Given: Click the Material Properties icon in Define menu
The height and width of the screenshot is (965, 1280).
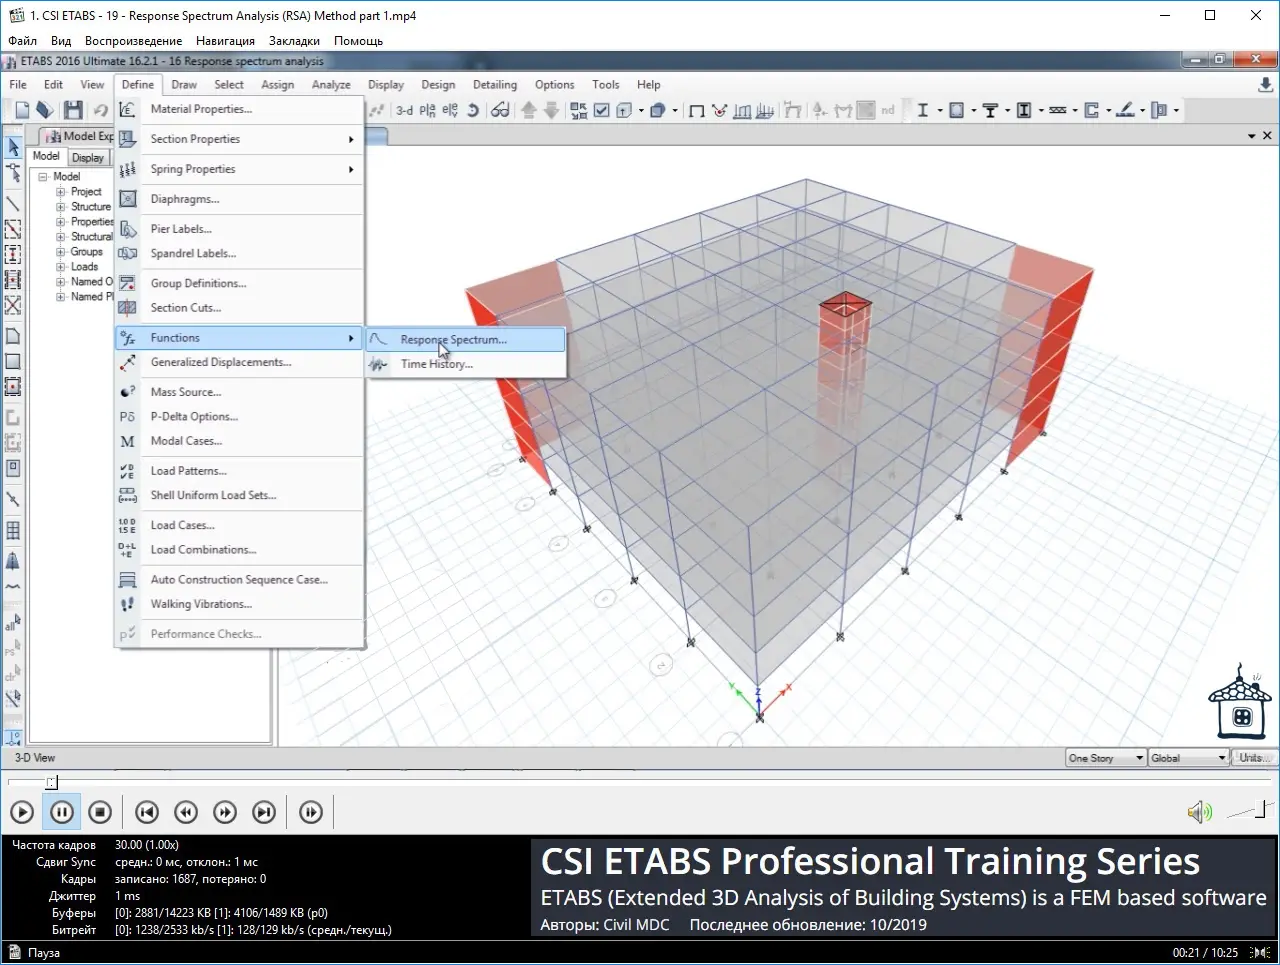Looking at the screenshot, I should pos(128,109).
